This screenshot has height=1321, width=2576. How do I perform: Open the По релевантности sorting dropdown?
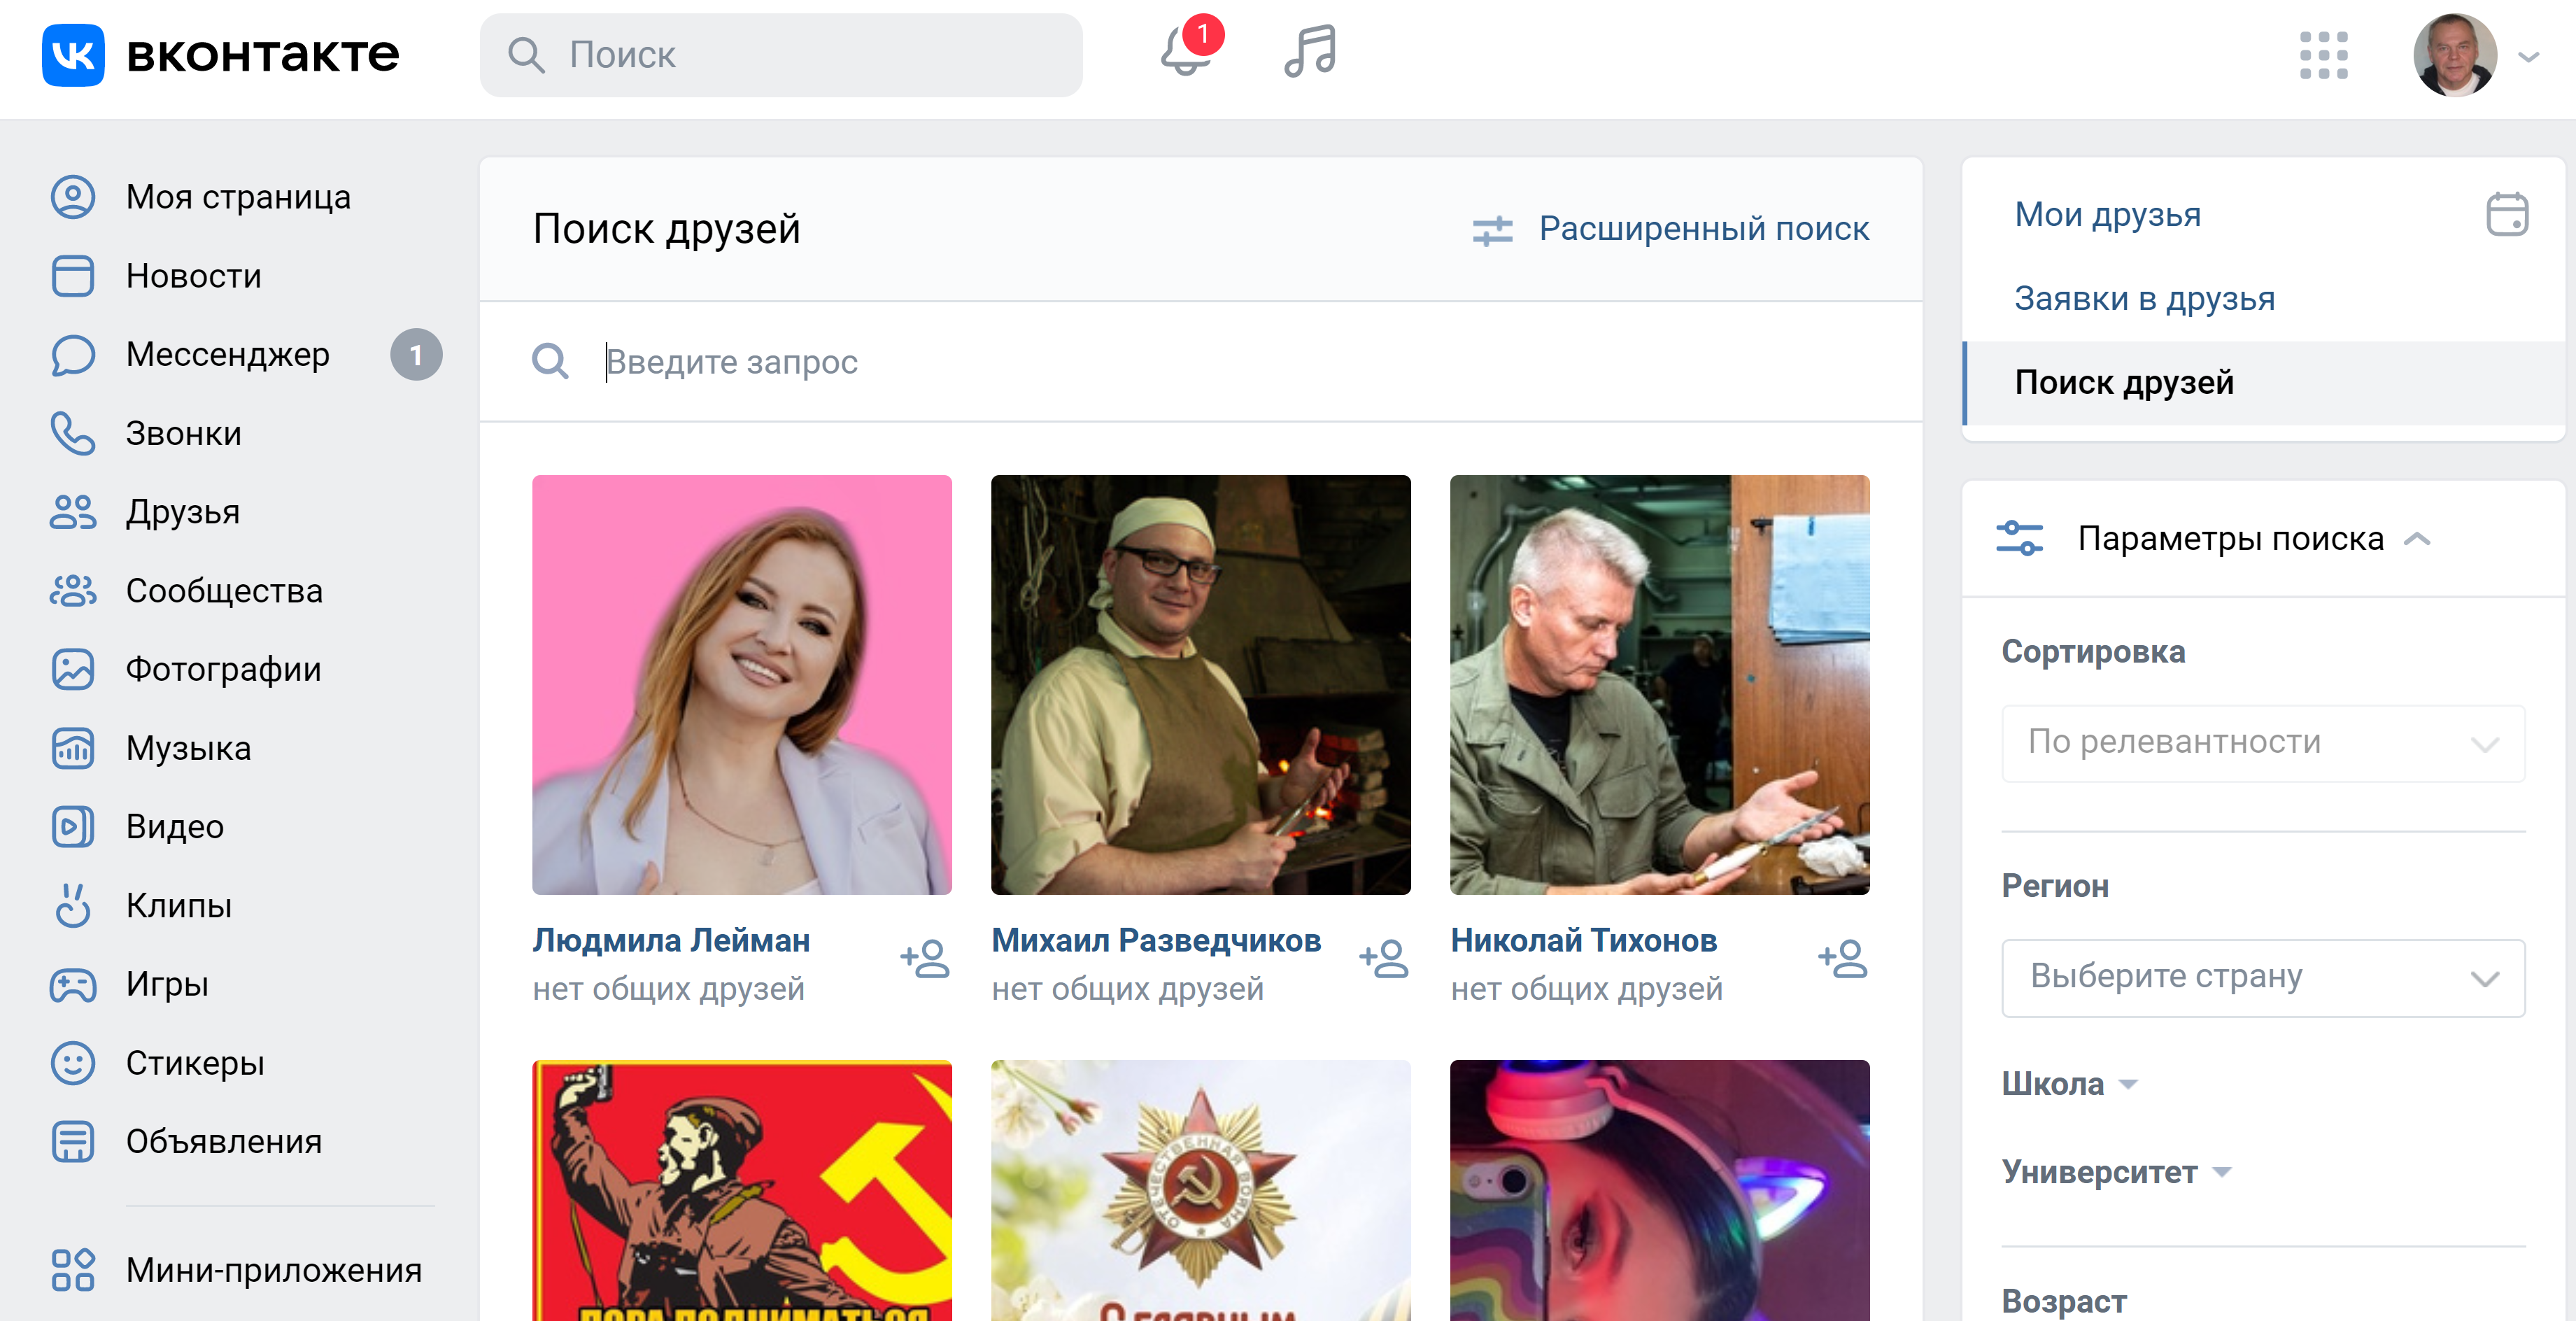(2263, 743)
